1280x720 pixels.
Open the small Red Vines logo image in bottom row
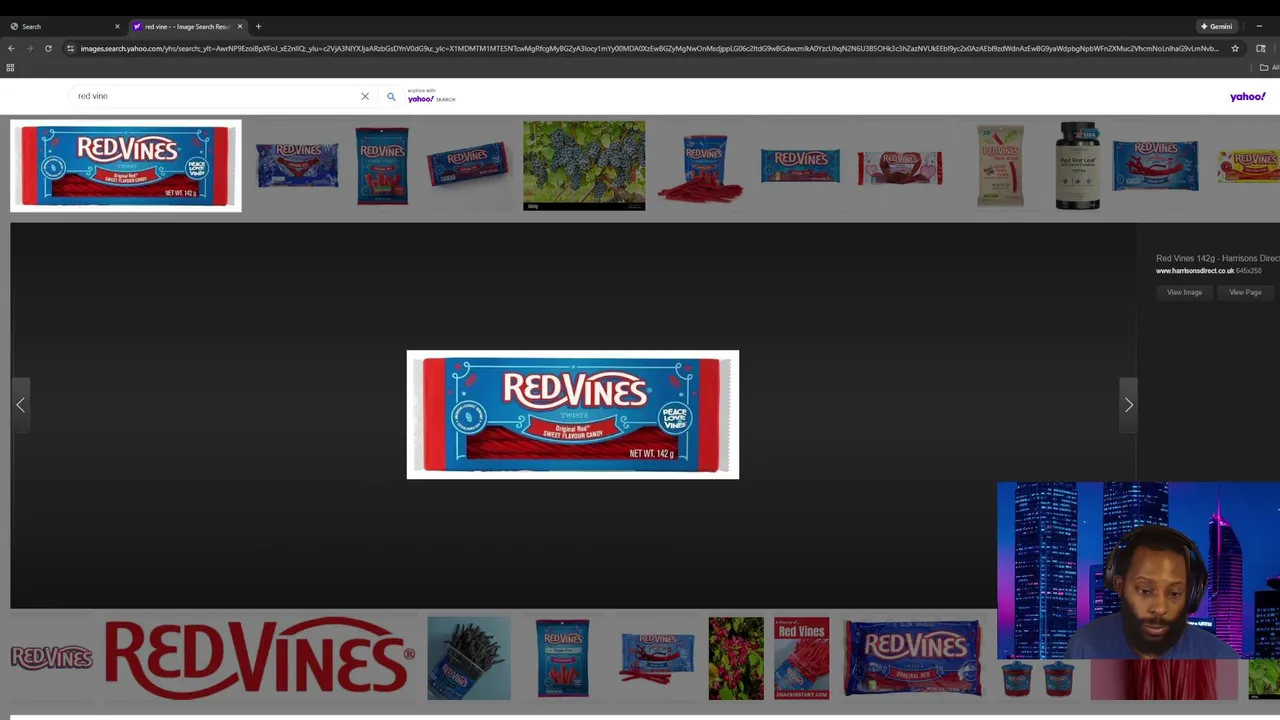[x=51, y=658]
